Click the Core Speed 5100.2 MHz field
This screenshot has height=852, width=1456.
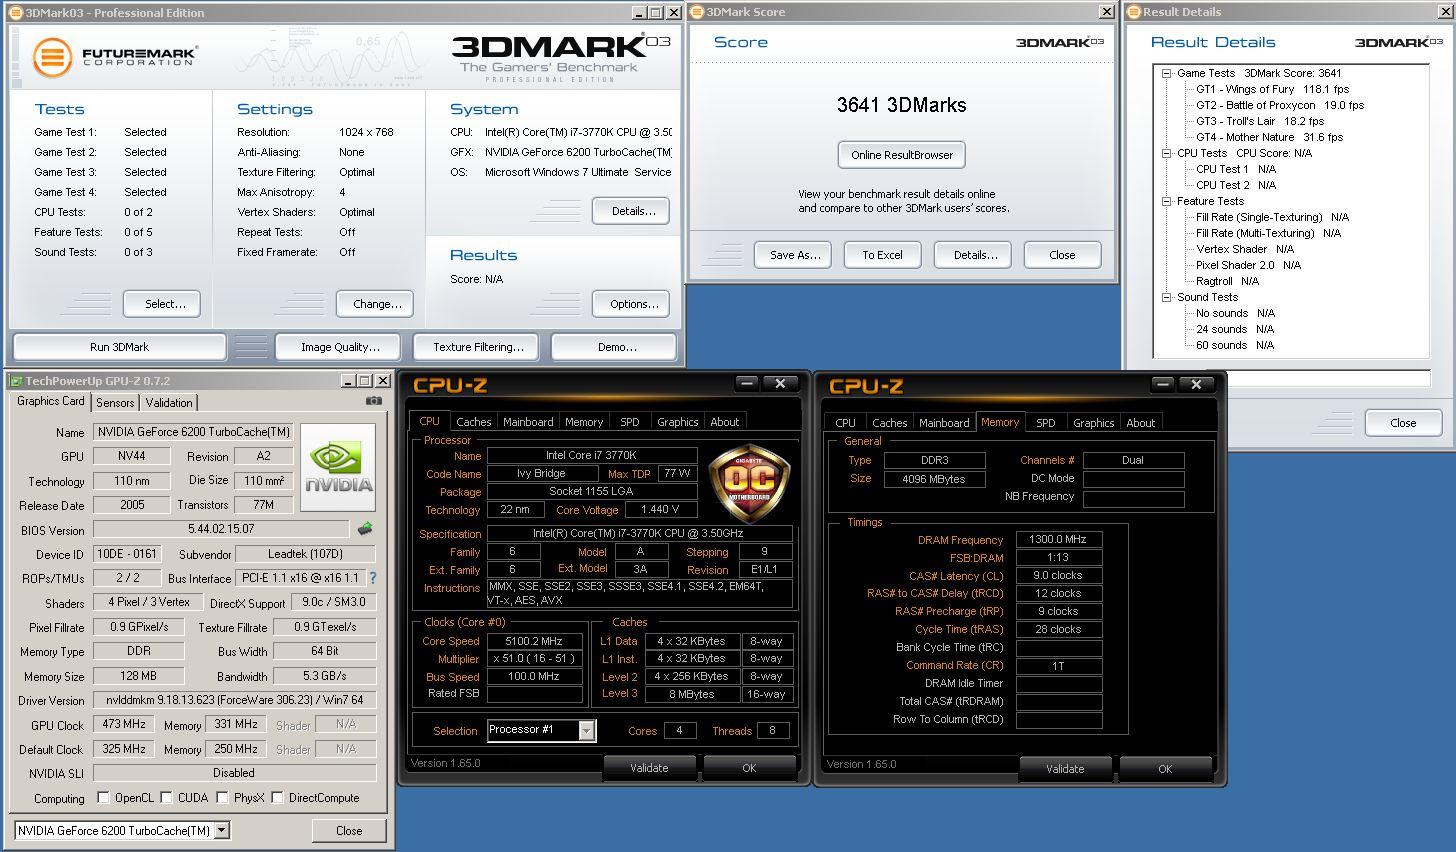pyautogui.click(x=534, y=641)
